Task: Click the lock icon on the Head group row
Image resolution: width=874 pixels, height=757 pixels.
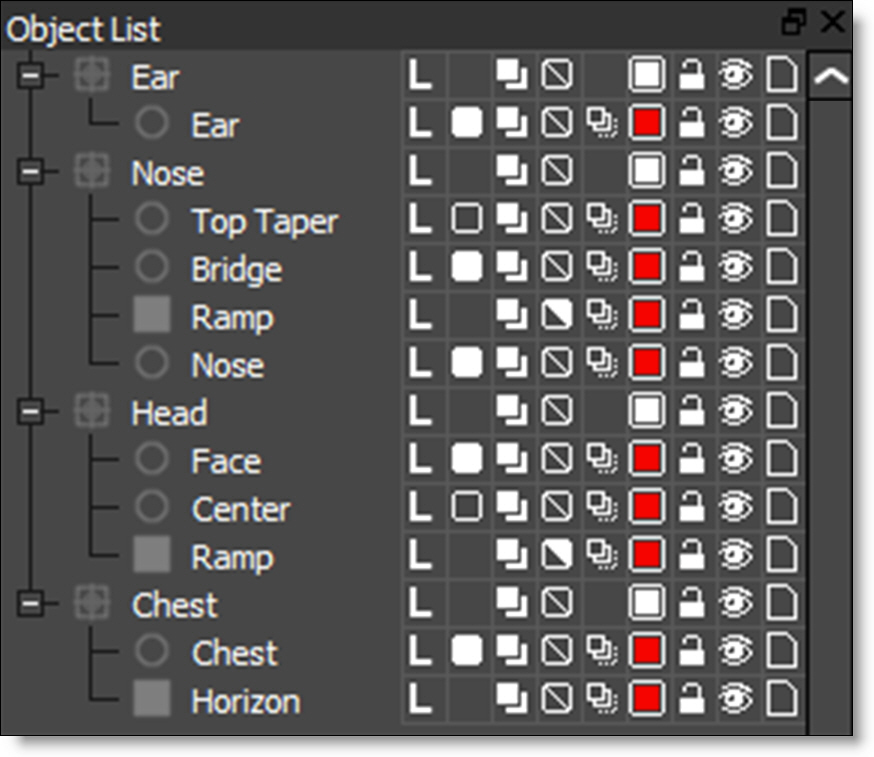Action: 691,411
